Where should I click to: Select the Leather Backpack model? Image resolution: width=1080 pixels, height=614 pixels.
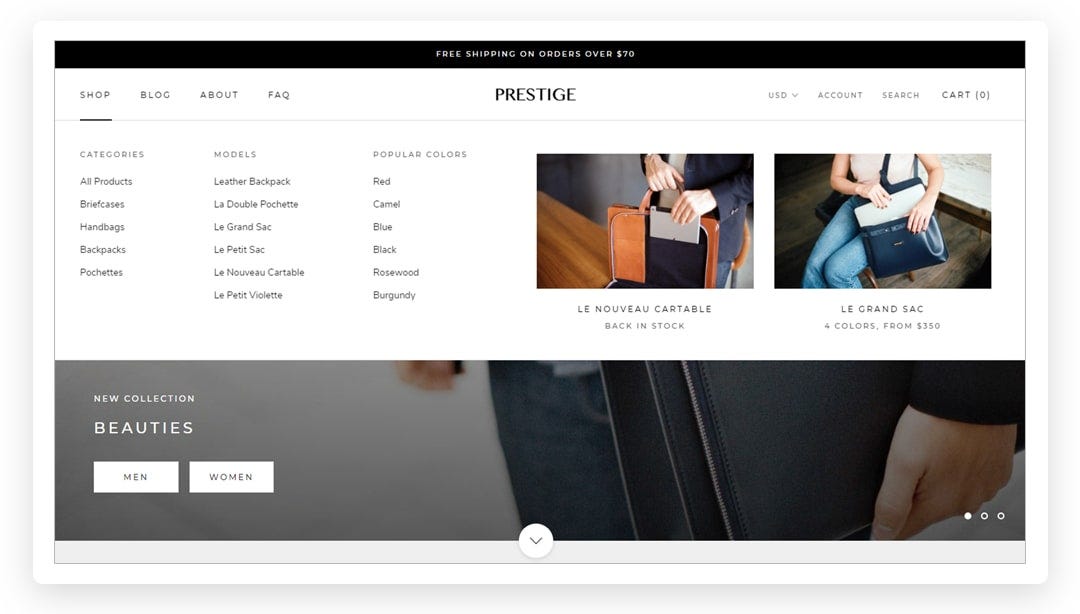[x=251, y=181]
